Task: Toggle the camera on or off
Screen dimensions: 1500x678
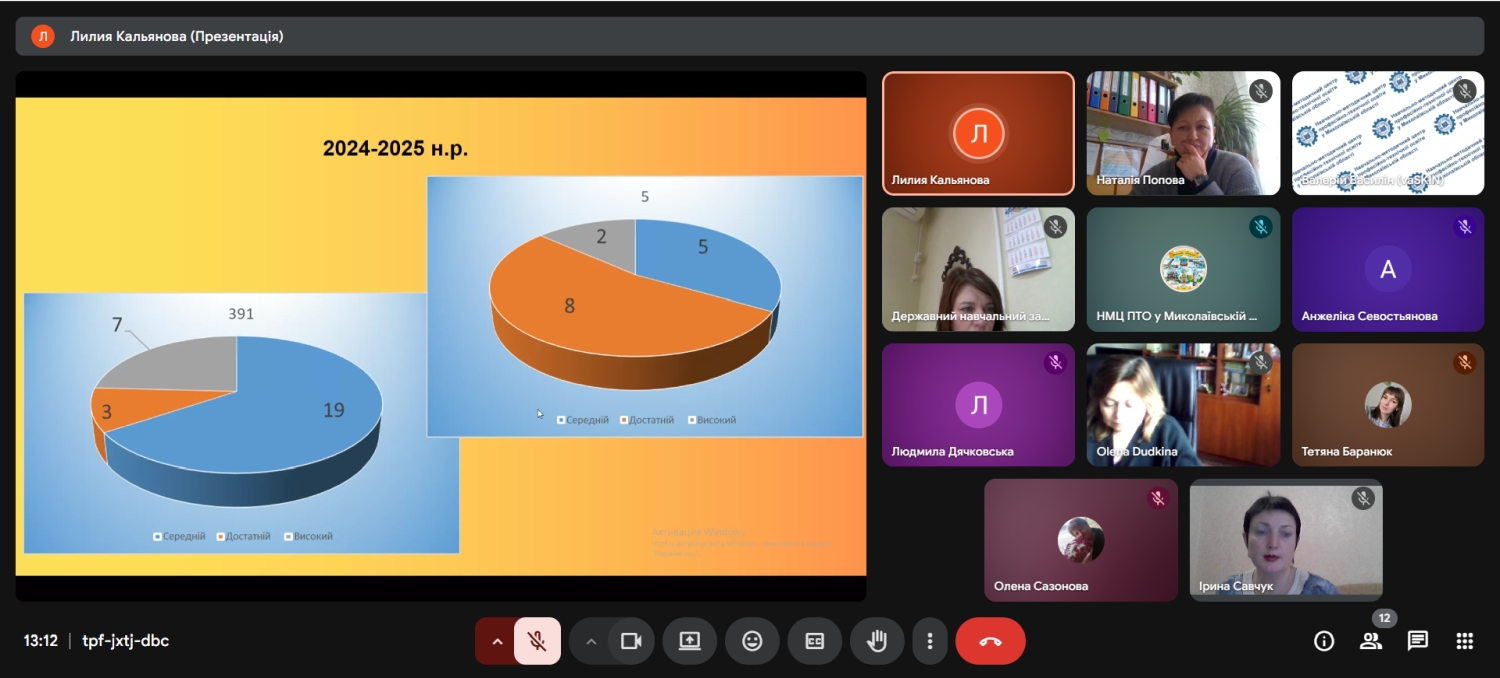Action: pyautogui.click(x=631, y=641)
